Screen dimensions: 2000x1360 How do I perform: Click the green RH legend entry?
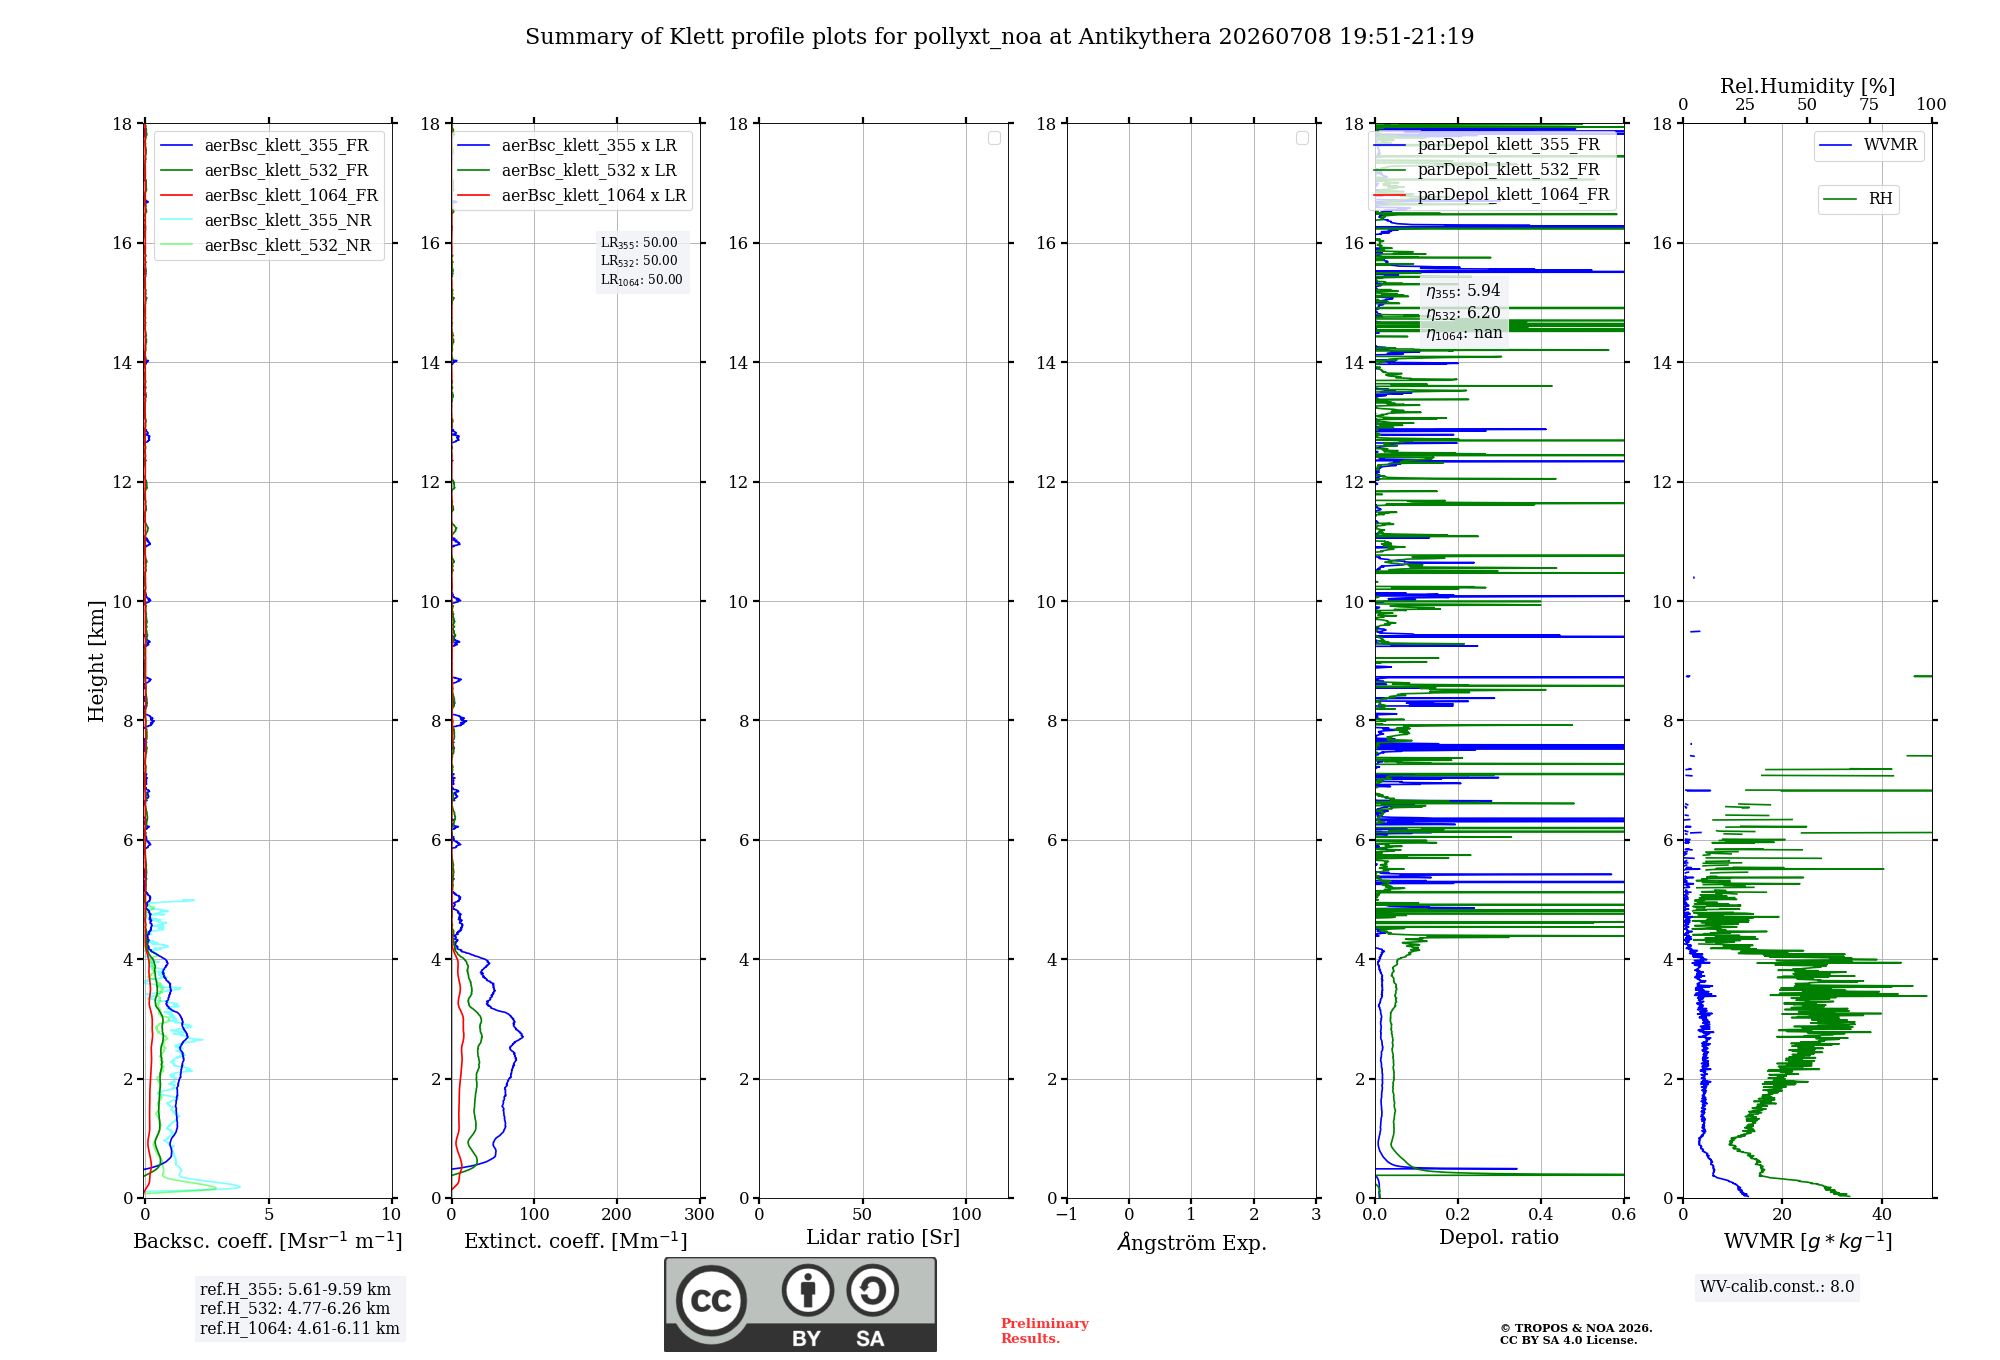[x=1858, y=199]
